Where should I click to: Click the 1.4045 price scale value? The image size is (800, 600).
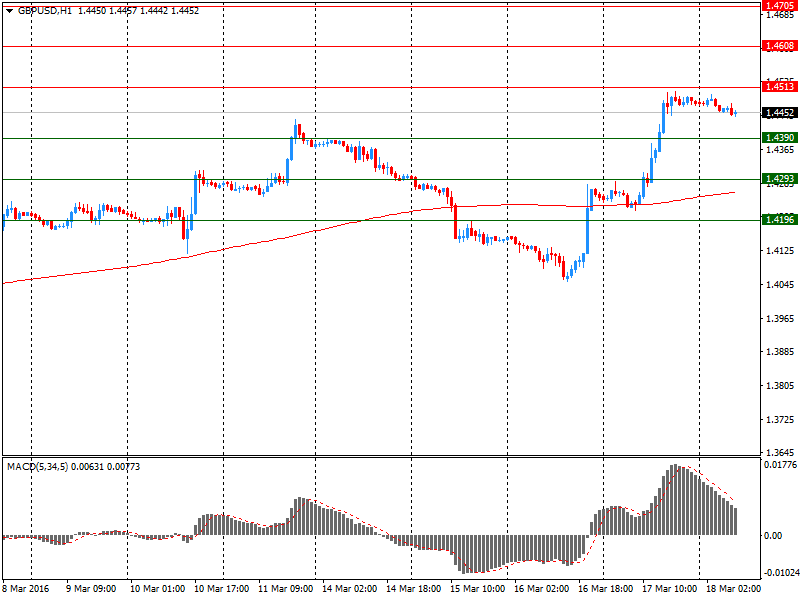tap(780, 284)
